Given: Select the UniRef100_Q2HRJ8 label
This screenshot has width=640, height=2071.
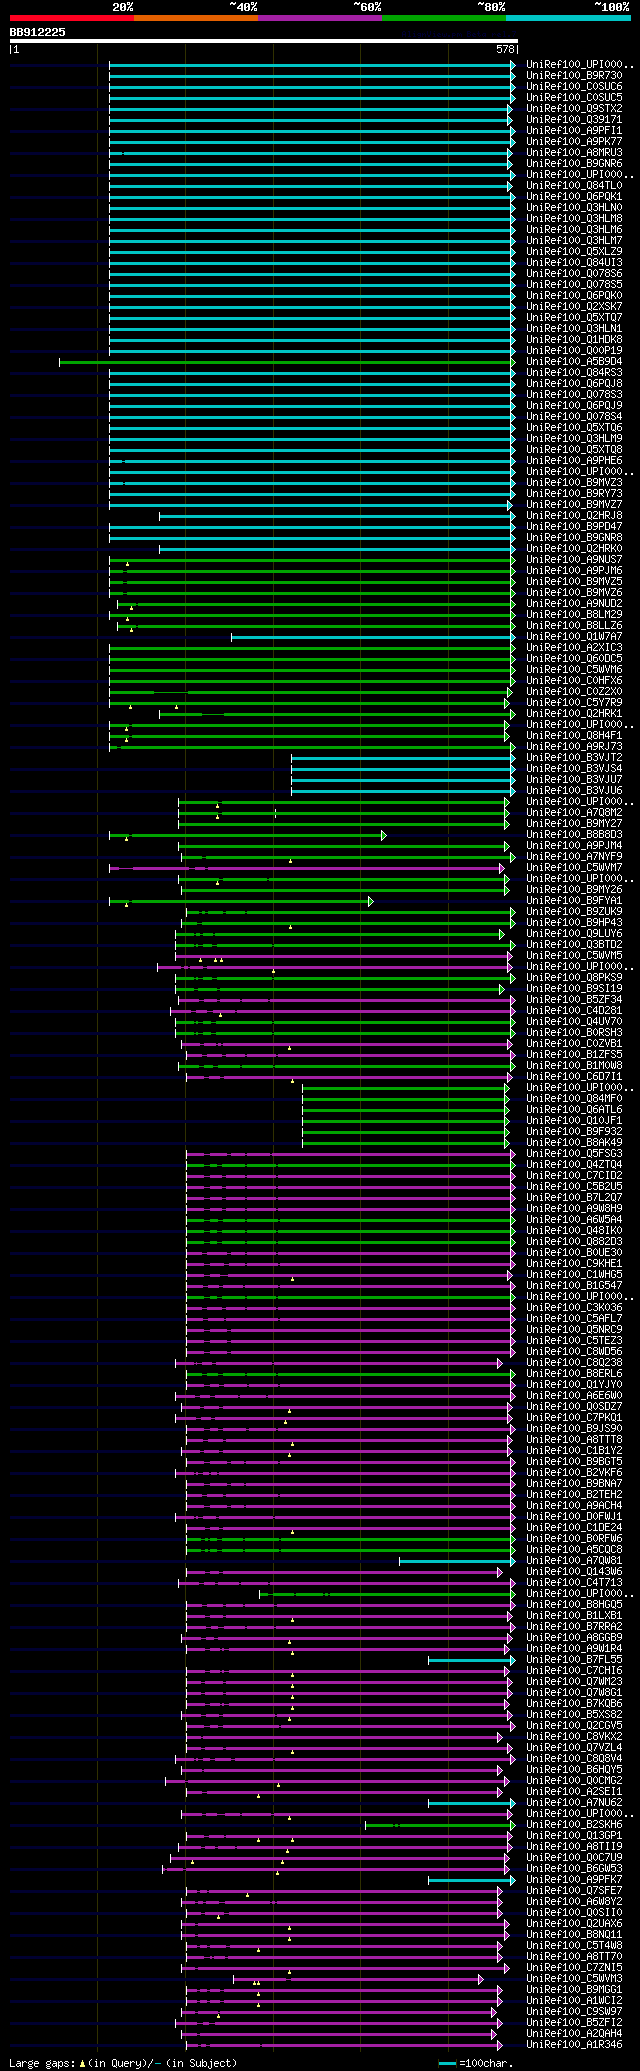Looking at the screenshot, I should (574, 515).
